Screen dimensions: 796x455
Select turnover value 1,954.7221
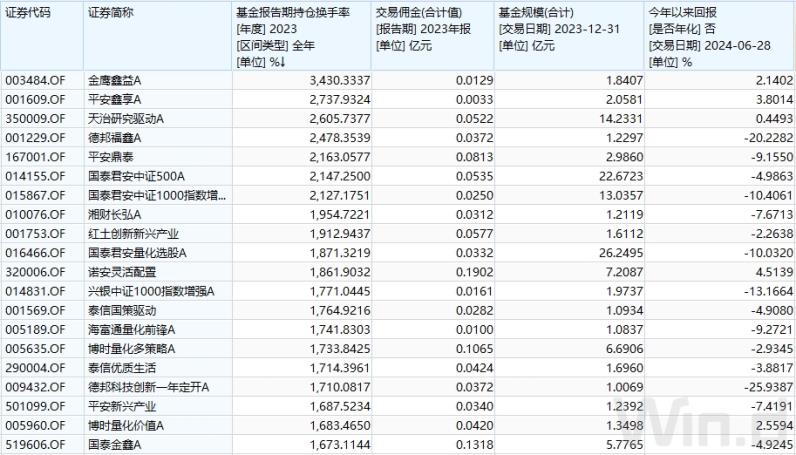click(340, 215)
